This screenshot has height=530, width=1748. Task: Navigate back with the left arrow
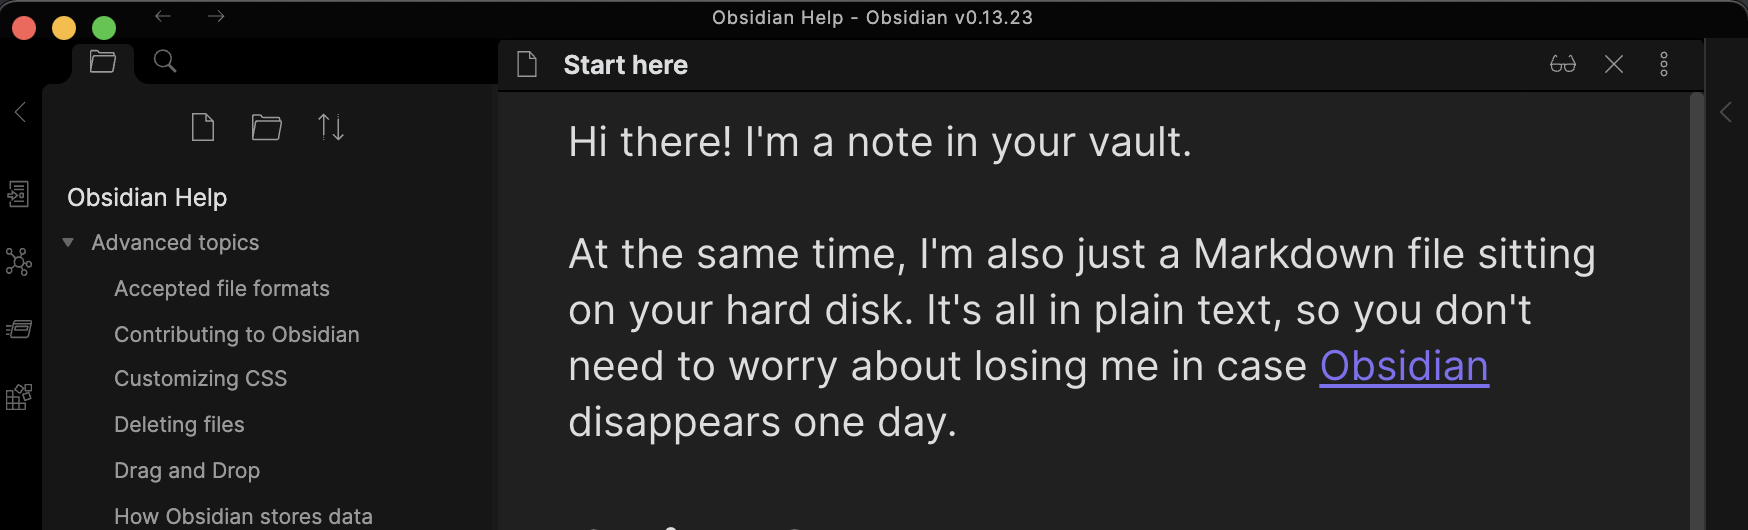click(163, 17)
